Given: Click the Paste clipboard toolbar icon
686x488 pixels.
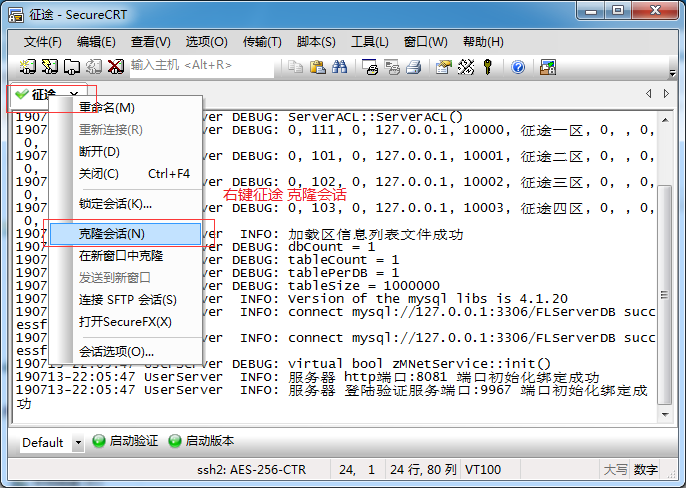Looking at the screenshot, I should point(317,67).
